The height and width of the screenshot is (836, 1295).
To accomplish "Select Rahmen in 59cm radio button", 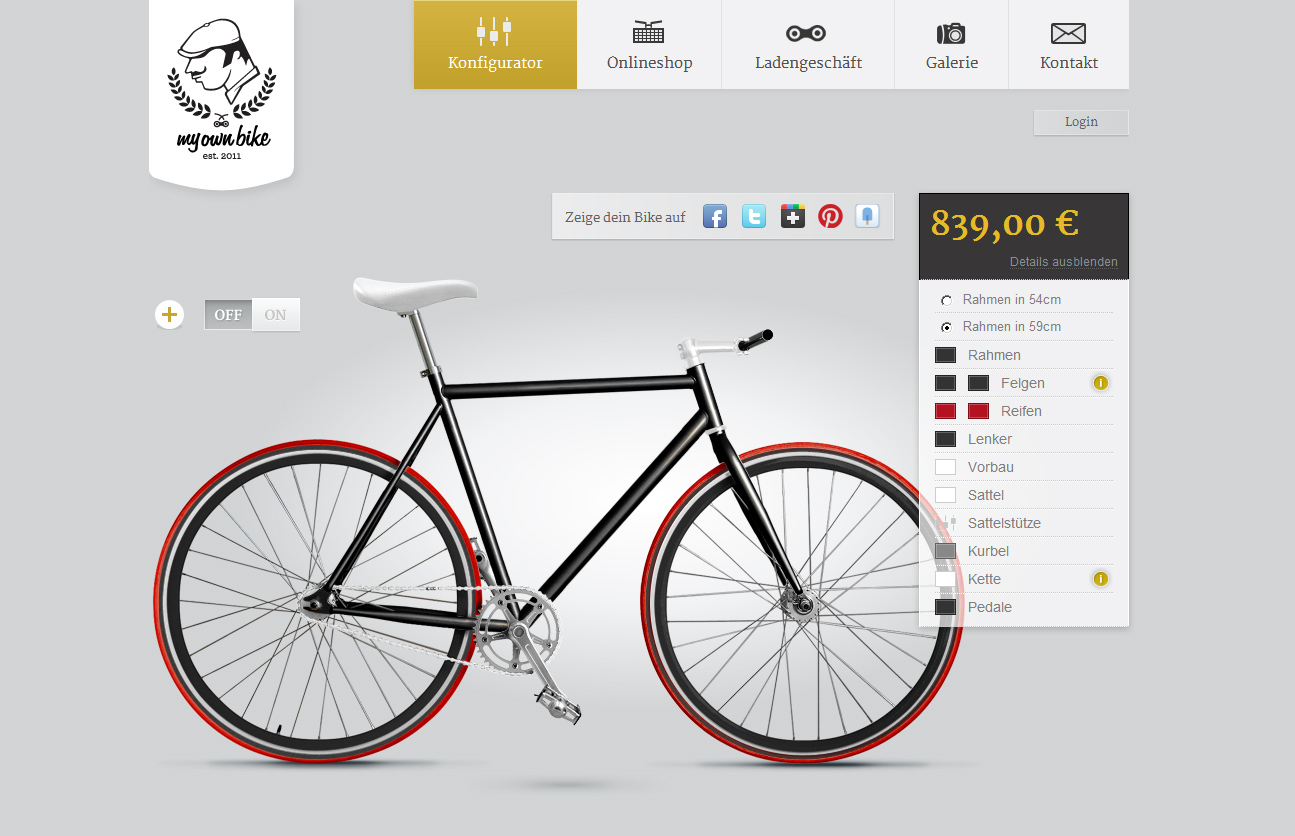I will [x=946, y=327].
